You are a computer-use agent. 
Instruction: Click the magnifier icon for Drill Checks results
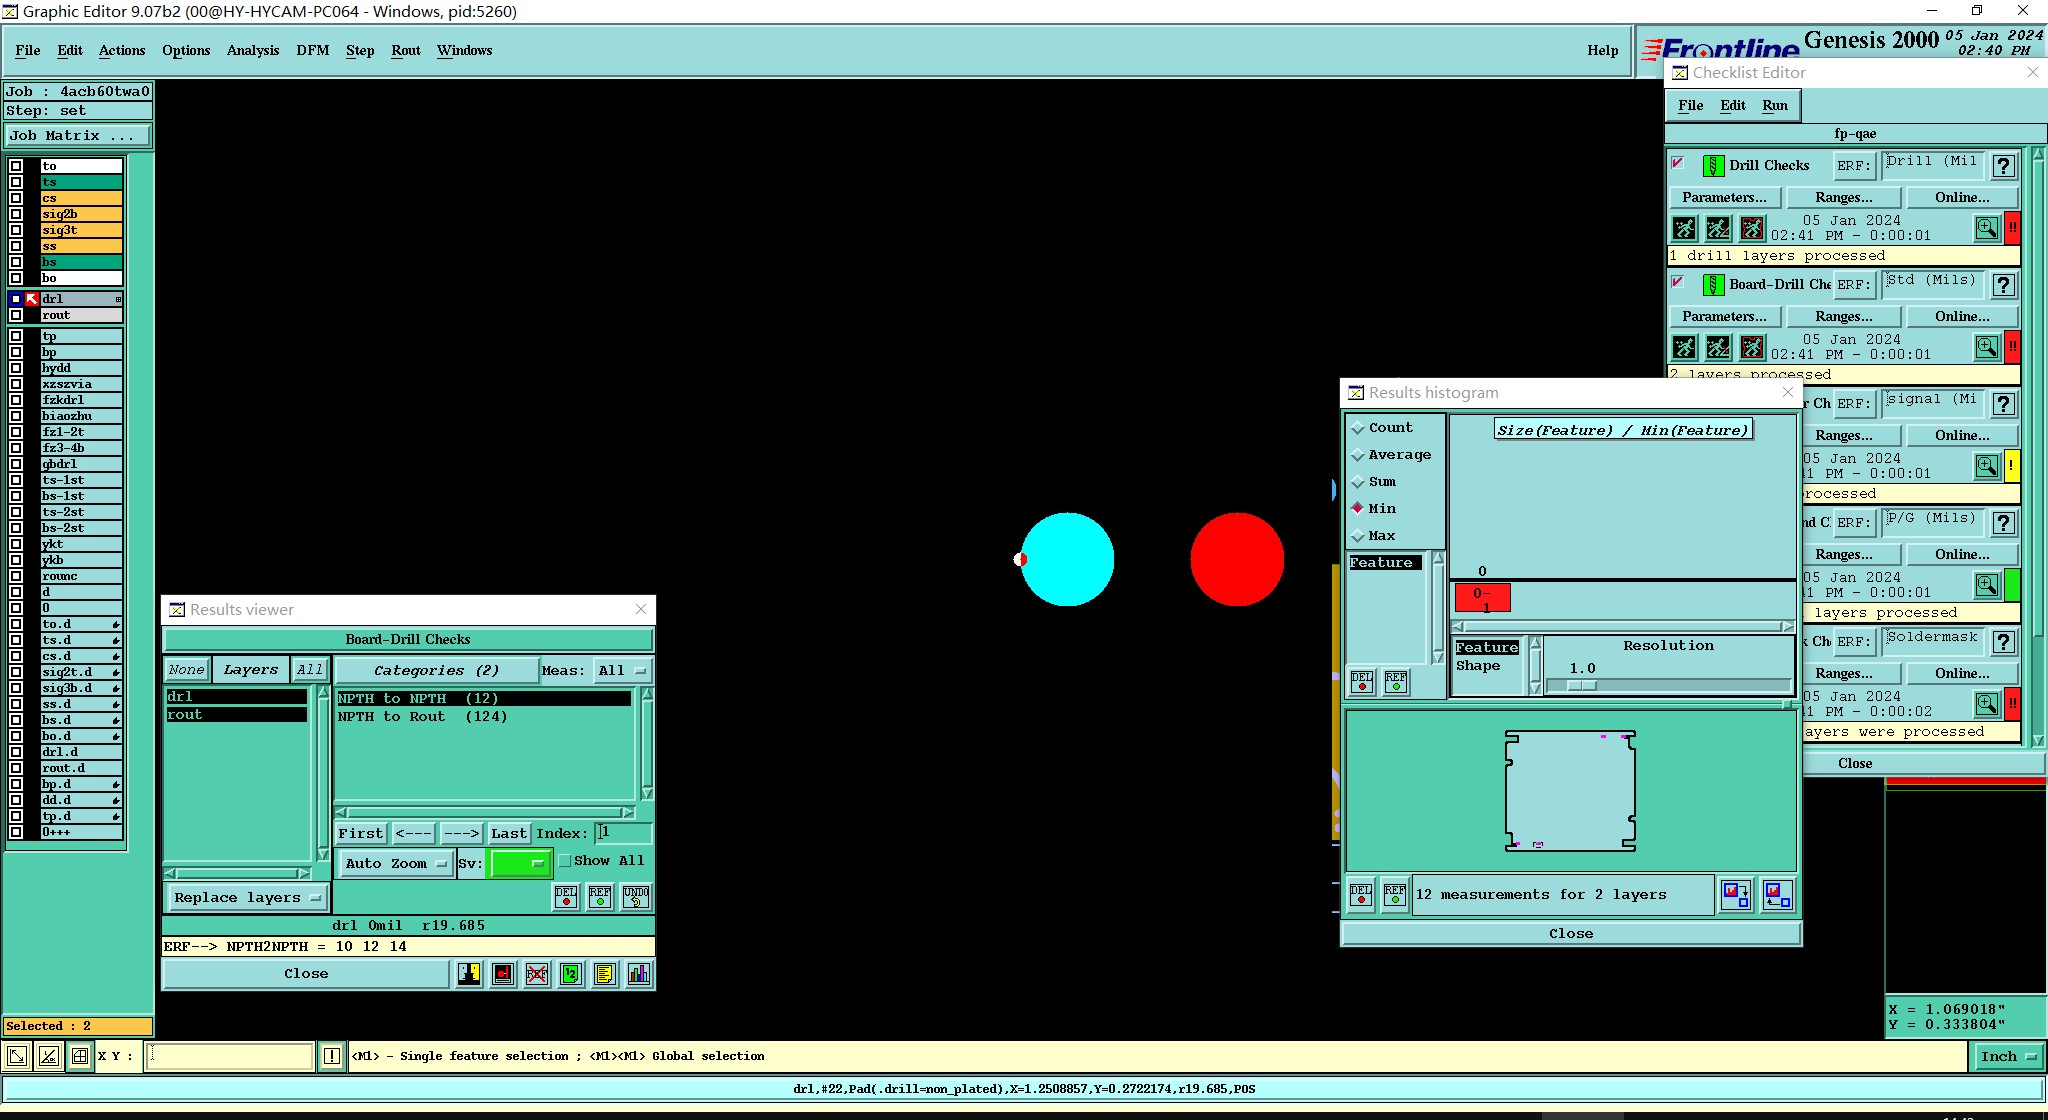coord(1986,229)
